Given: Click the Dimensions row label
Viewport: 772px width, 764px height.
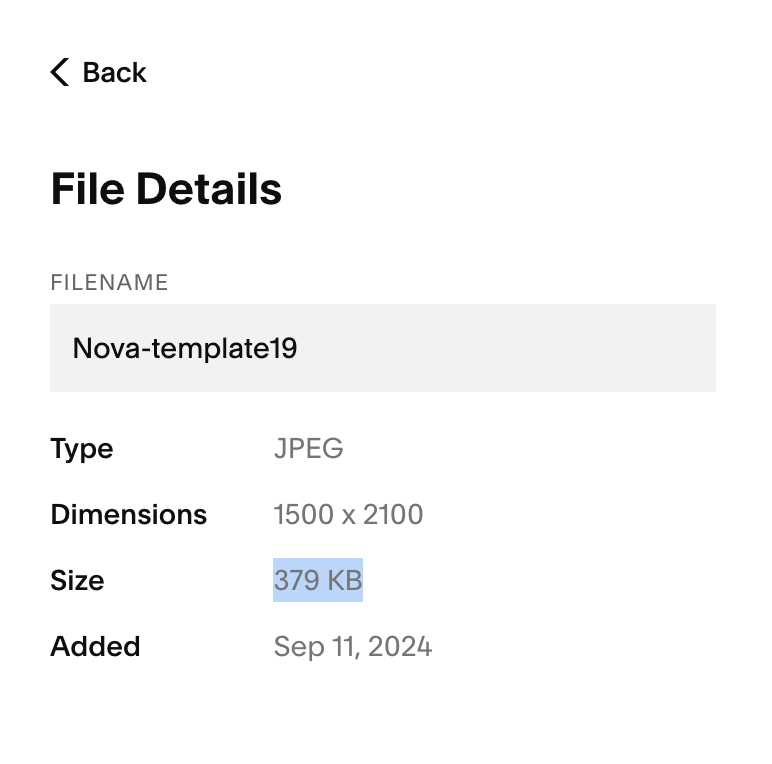Looking at the screenshot, I should pyautogui.click(x=129, y=514).
